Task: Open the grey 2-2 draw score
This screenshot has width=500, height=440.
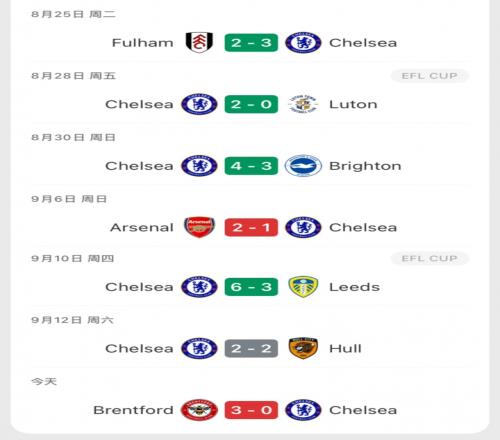Action: (x=251, y=348)
